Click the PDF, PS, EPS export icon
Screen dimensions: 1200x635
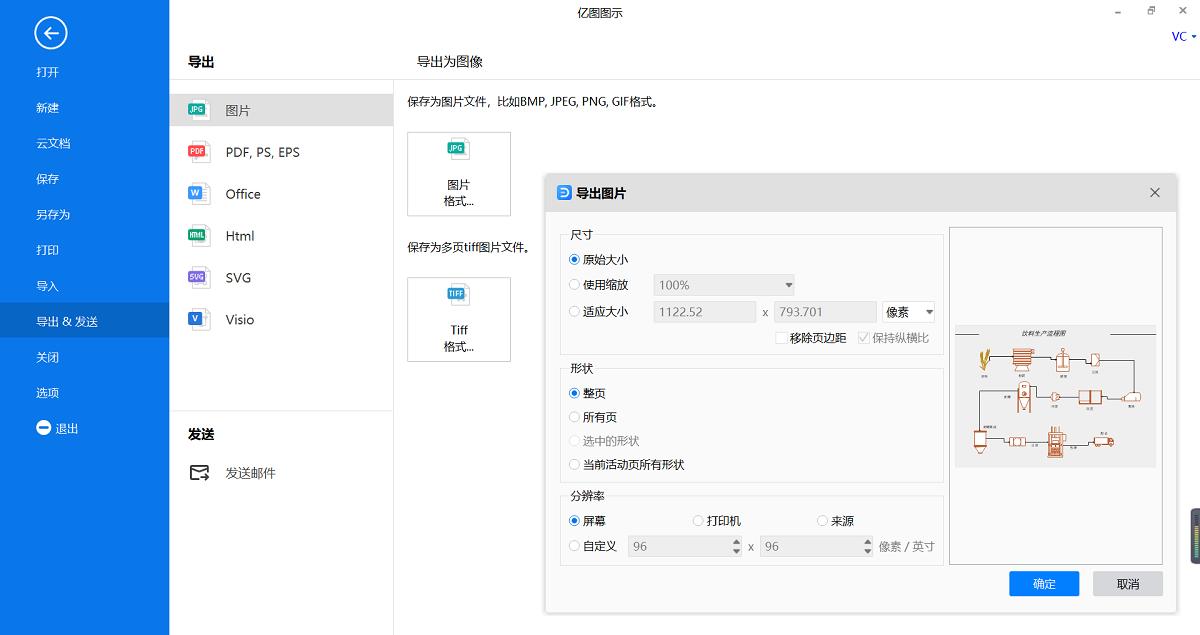(197, 151)
